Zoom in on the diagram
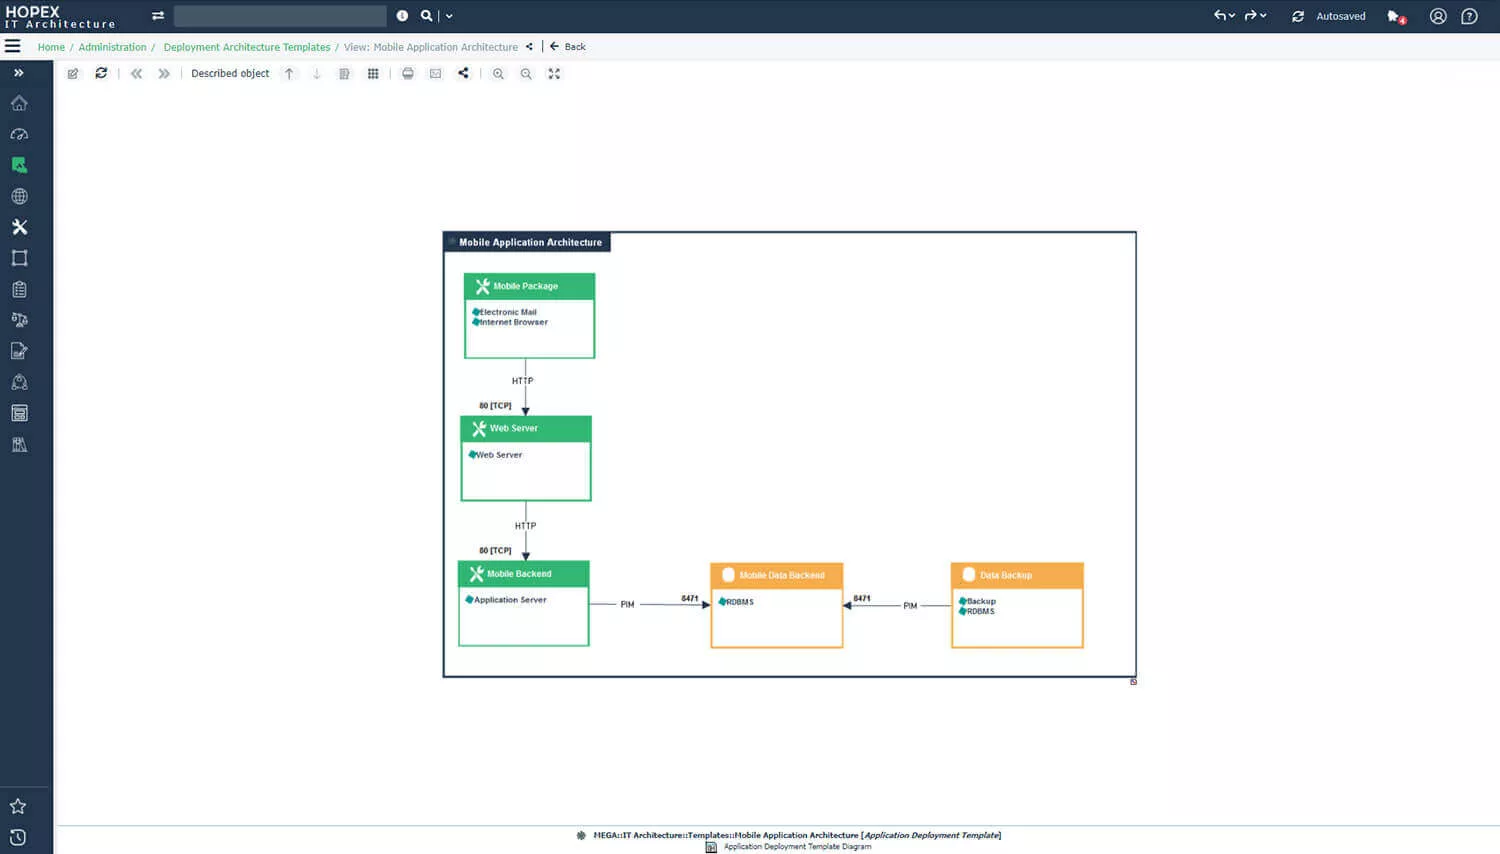 pos(498,73)
